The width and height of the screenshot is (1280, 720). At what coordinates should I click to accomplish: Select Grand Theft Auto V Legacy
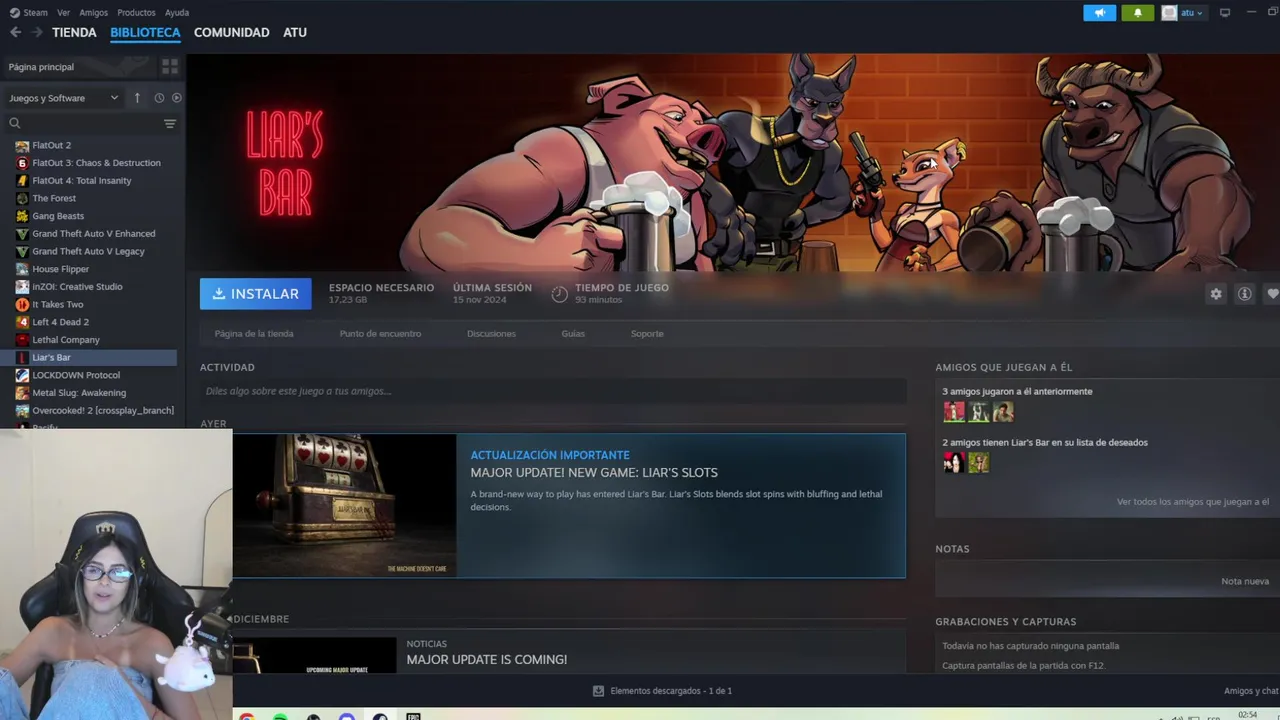[x=95, y=251]
